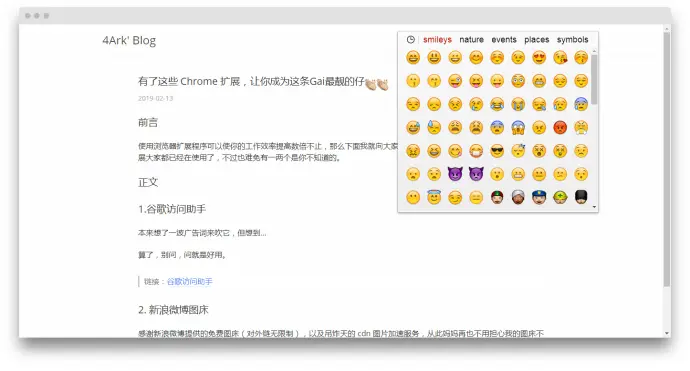This screenshot has height=371, width=690.
Task: Click the article title about Chrome 扩展
Action: click(x=263, y=81)
